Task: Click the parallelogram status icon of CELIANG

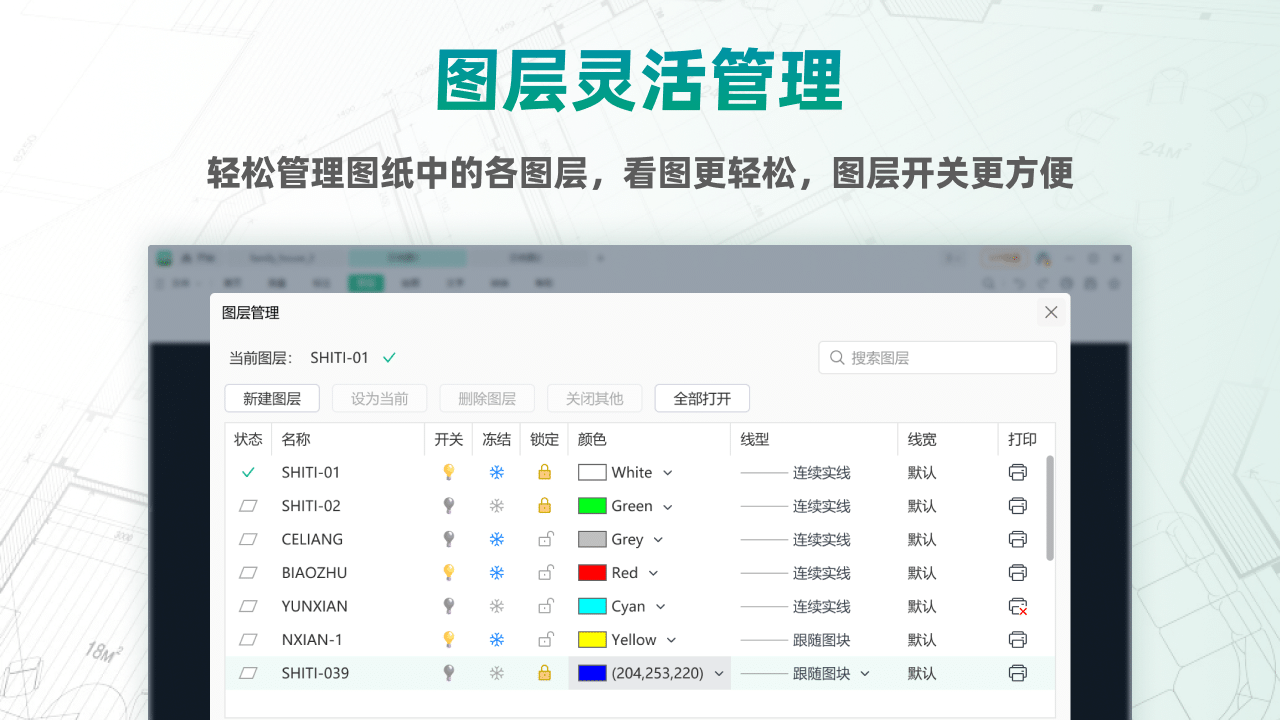Action: click(247, 539)
